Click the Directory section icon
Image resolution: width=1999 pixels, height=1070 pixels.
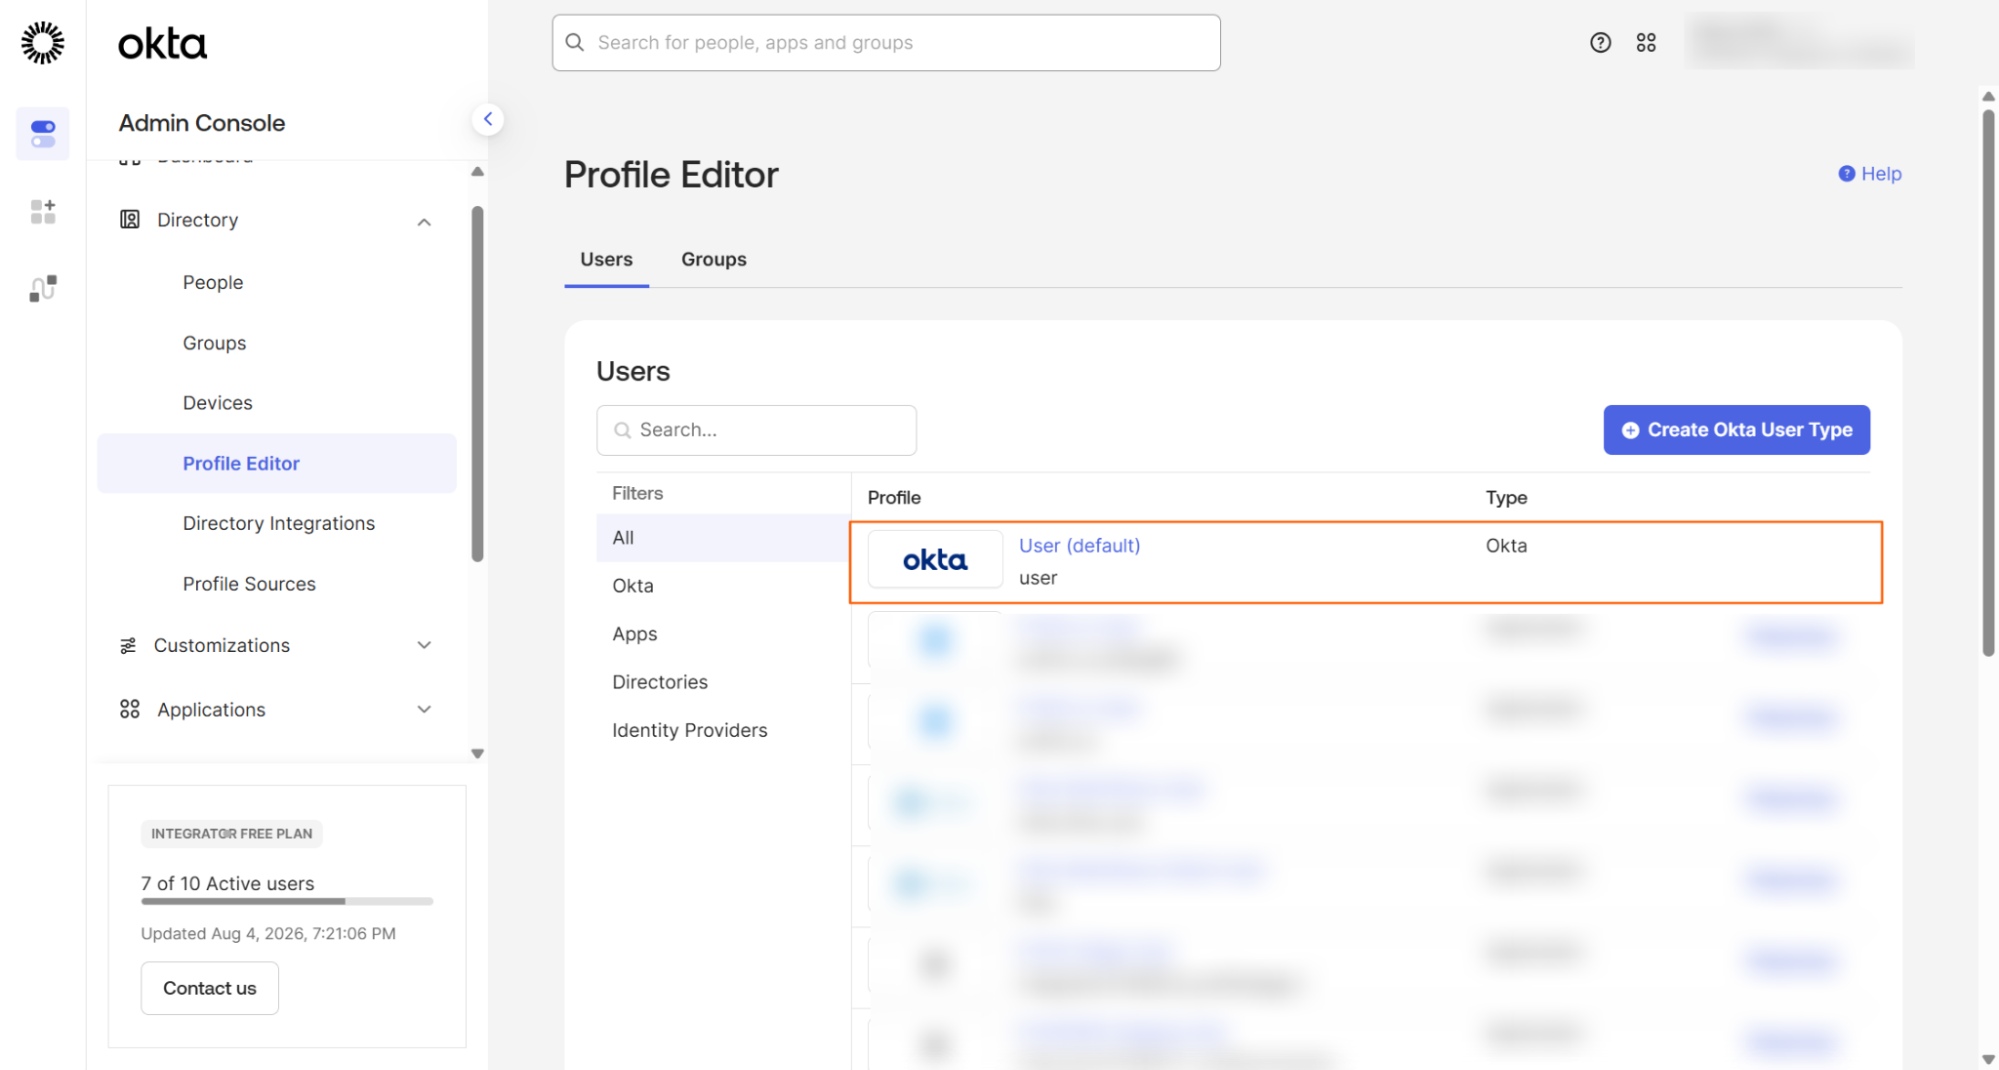pos(130,219)
